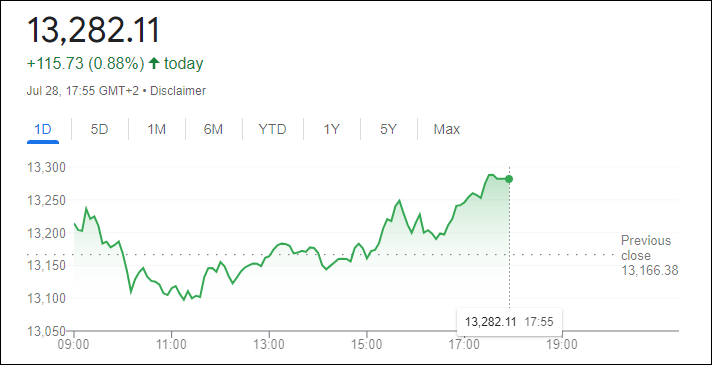Click the green data point marker

[x=509, y=179]
